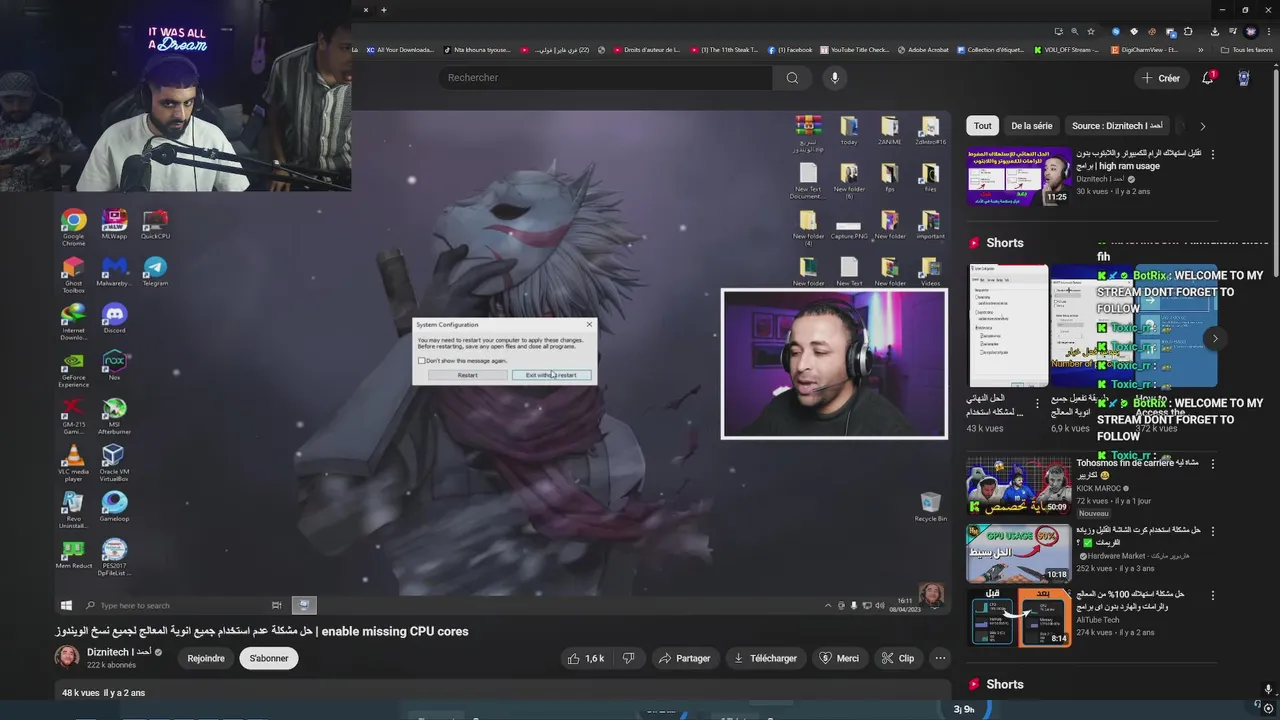Select the 'Tout' filter chip

[983, 126]
